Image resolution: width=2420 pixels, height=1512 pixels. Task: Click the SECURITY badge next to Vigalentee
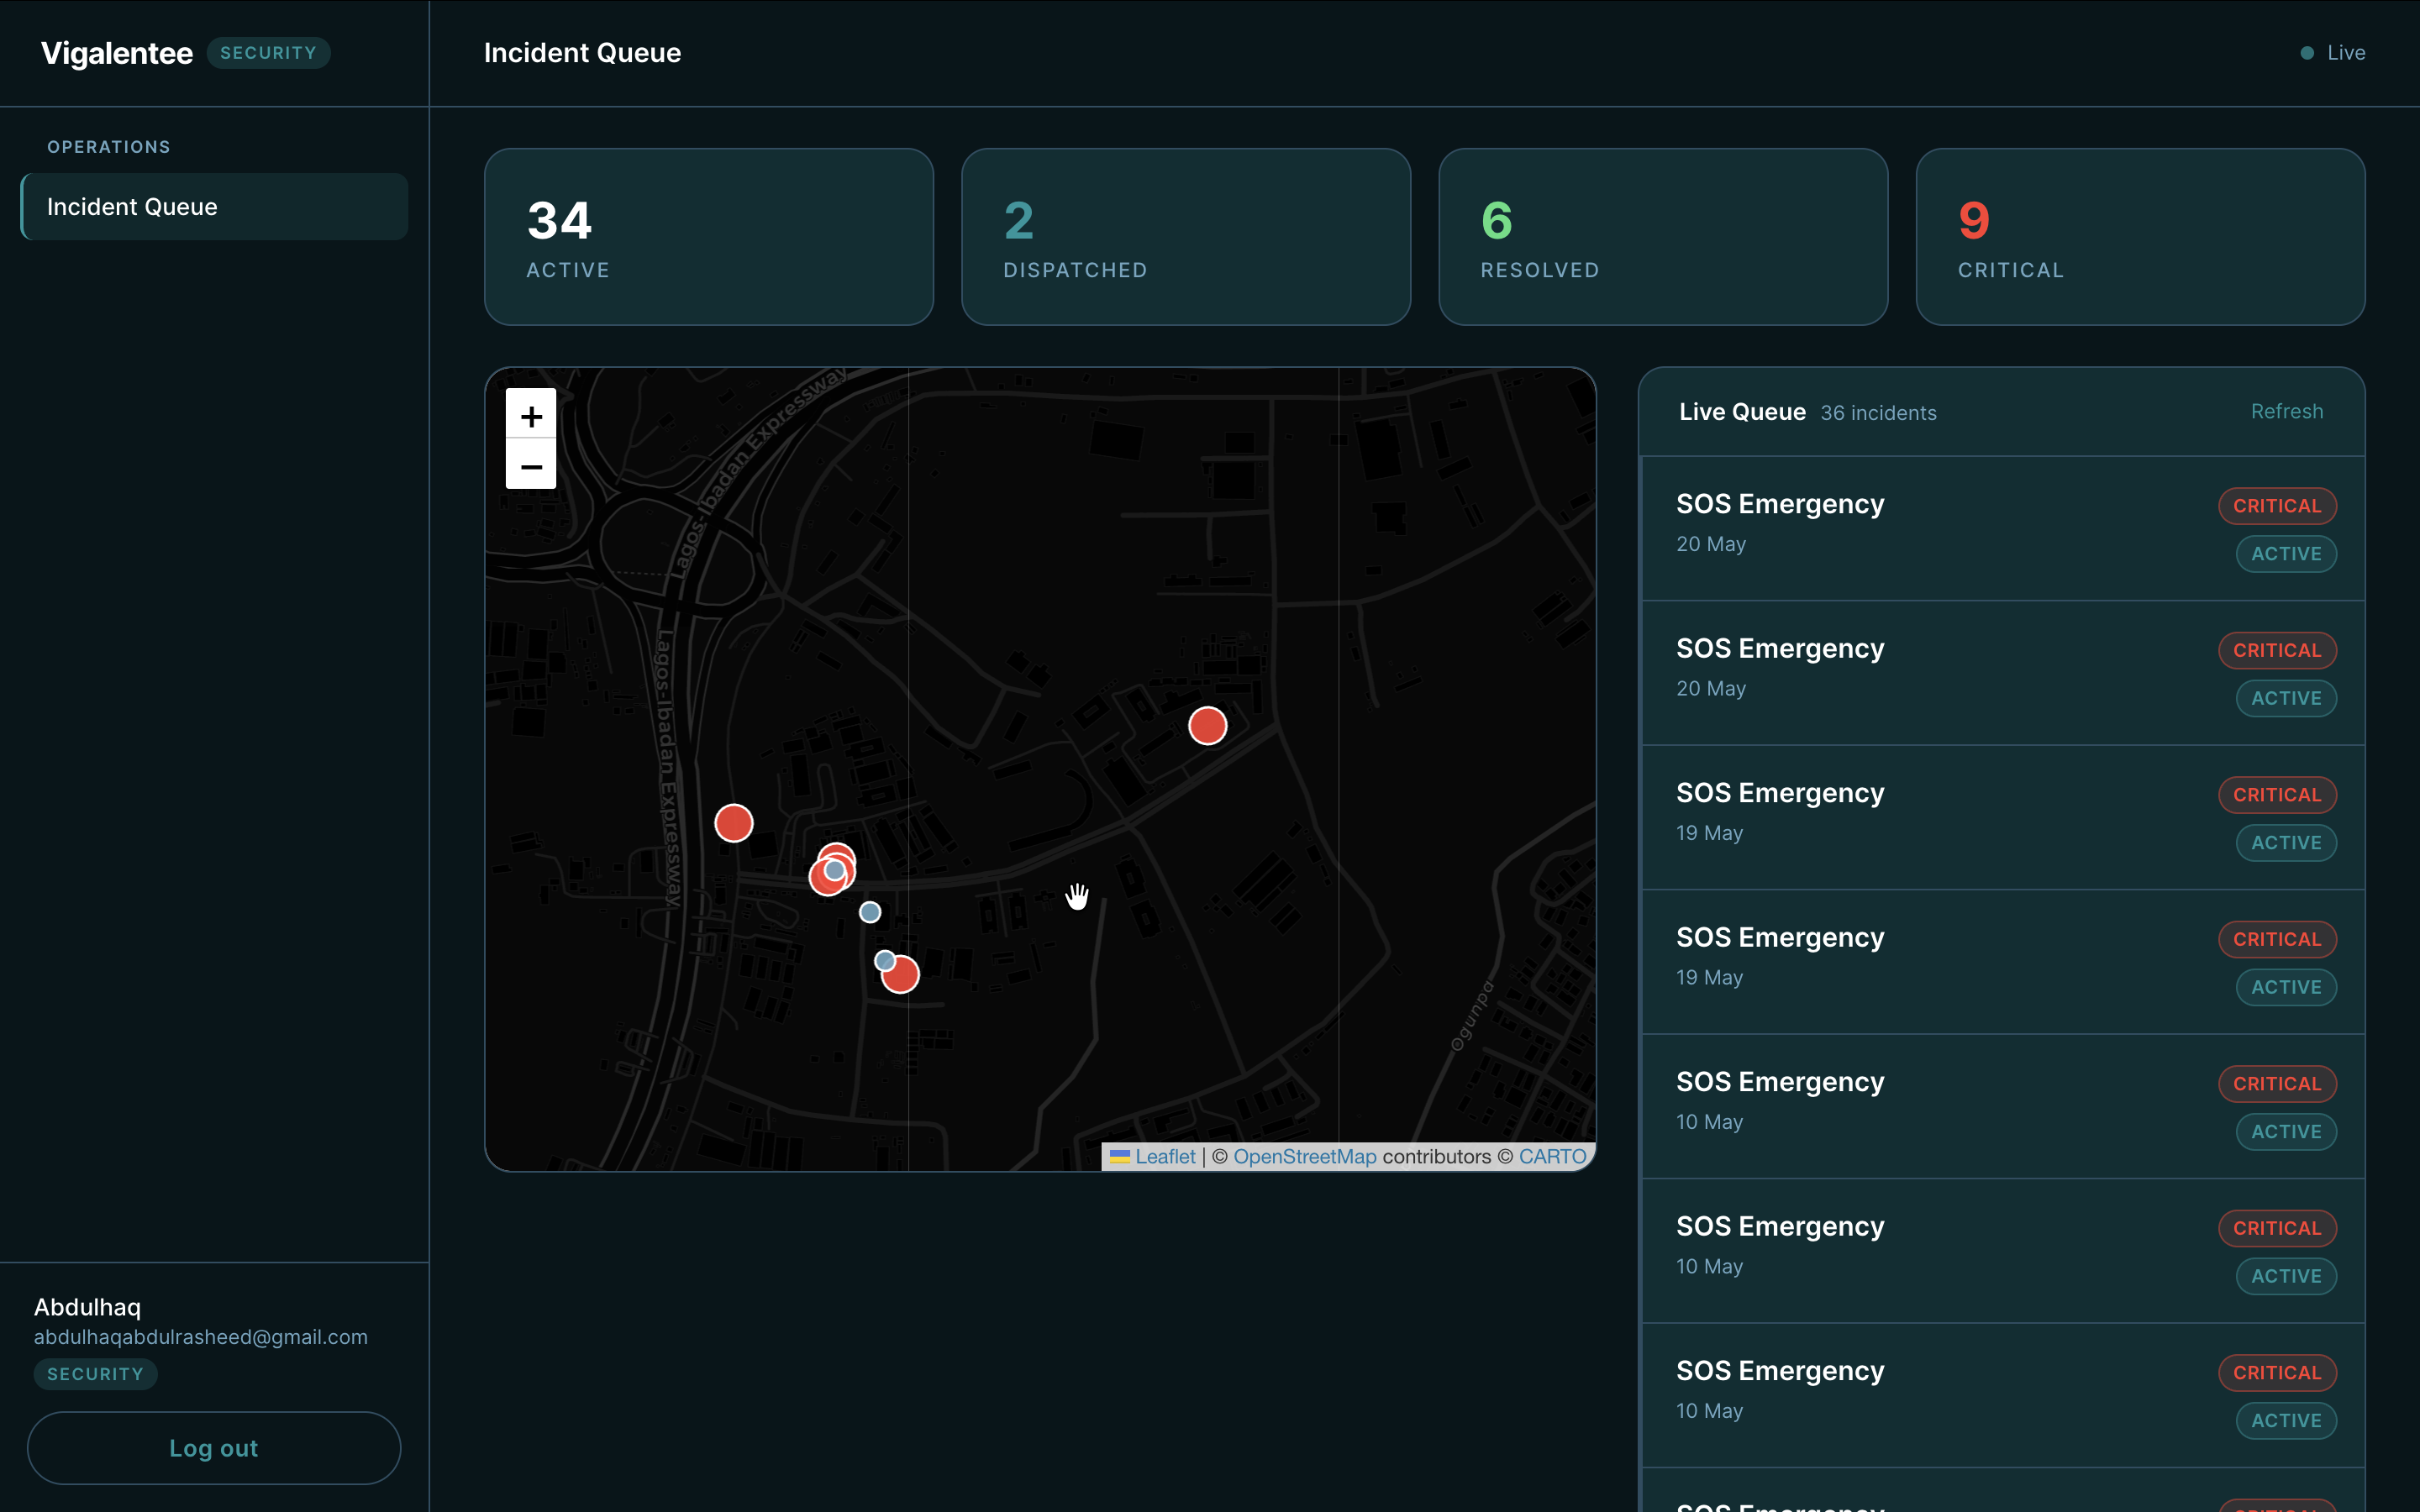(x=268, y=53)
